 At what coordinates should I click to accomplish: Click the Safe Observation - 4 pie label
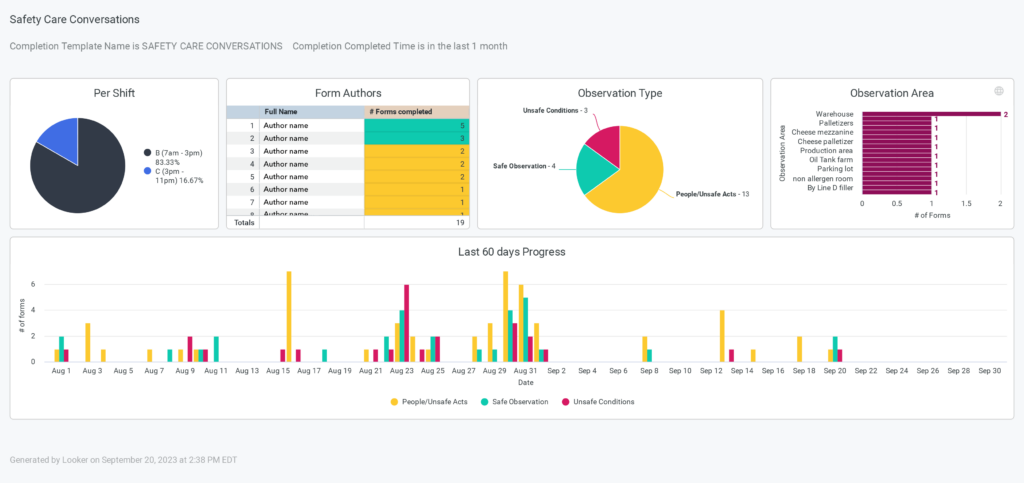(524, 166)
